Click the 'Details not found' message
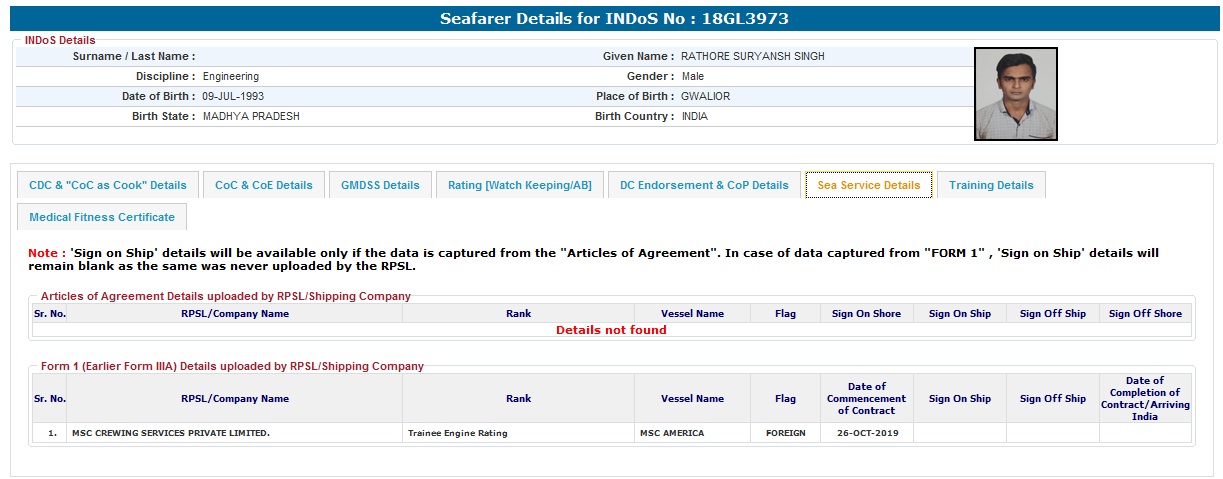The image size is (1223, 479). (611, 330)
